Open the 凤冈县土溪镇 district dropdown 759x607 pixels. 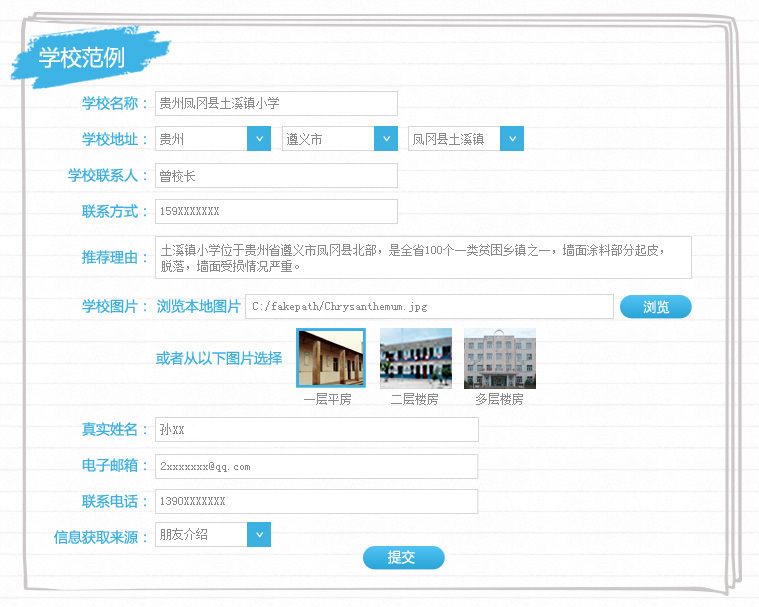pos(466,139)
